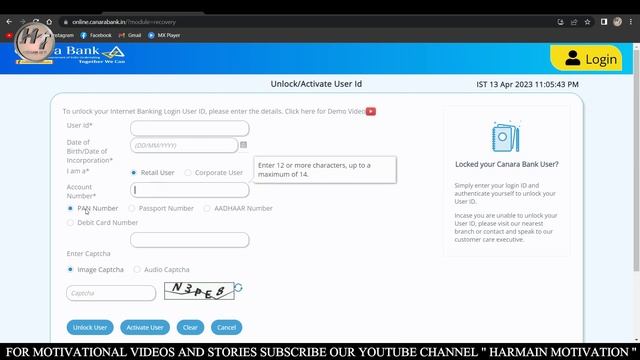Refresh the captcha image

238,288
